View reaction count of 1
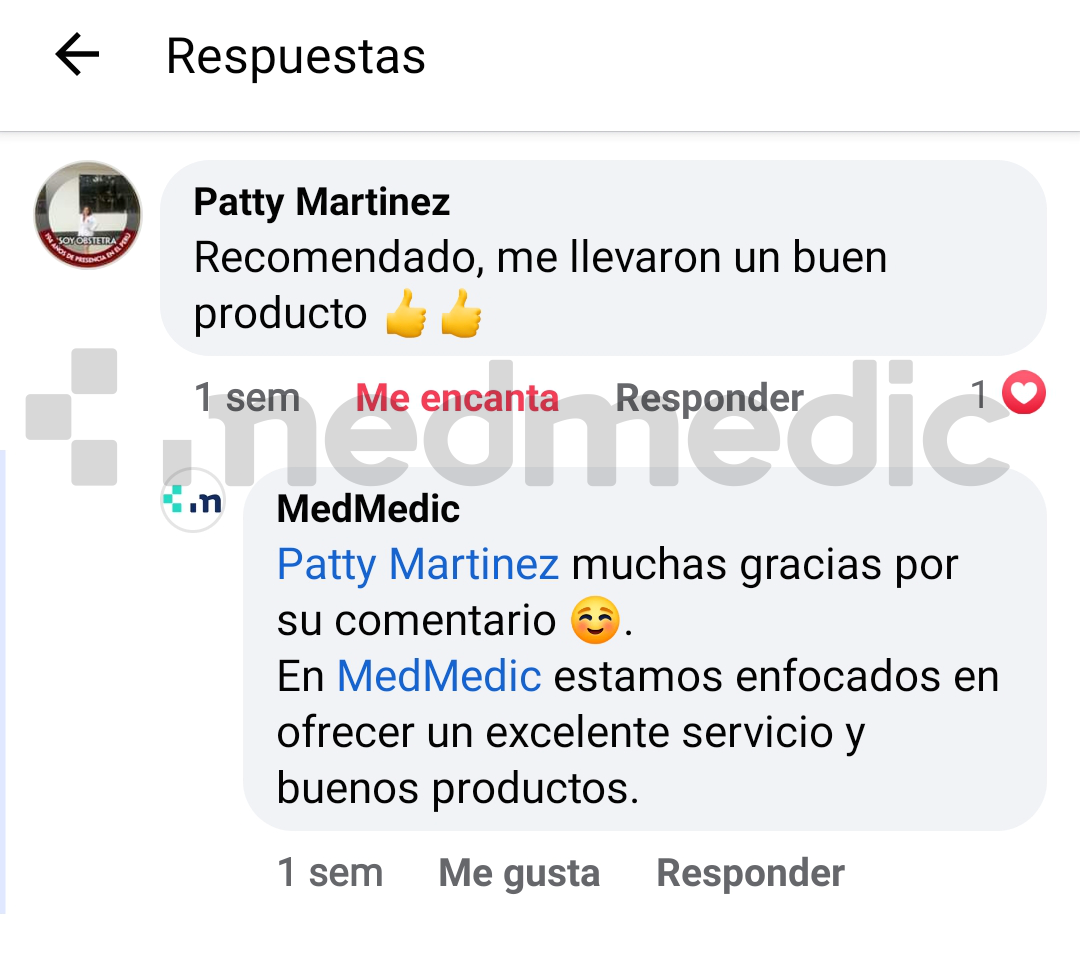1080x975 pixels. pyautogui.click(x=979, y=395)
